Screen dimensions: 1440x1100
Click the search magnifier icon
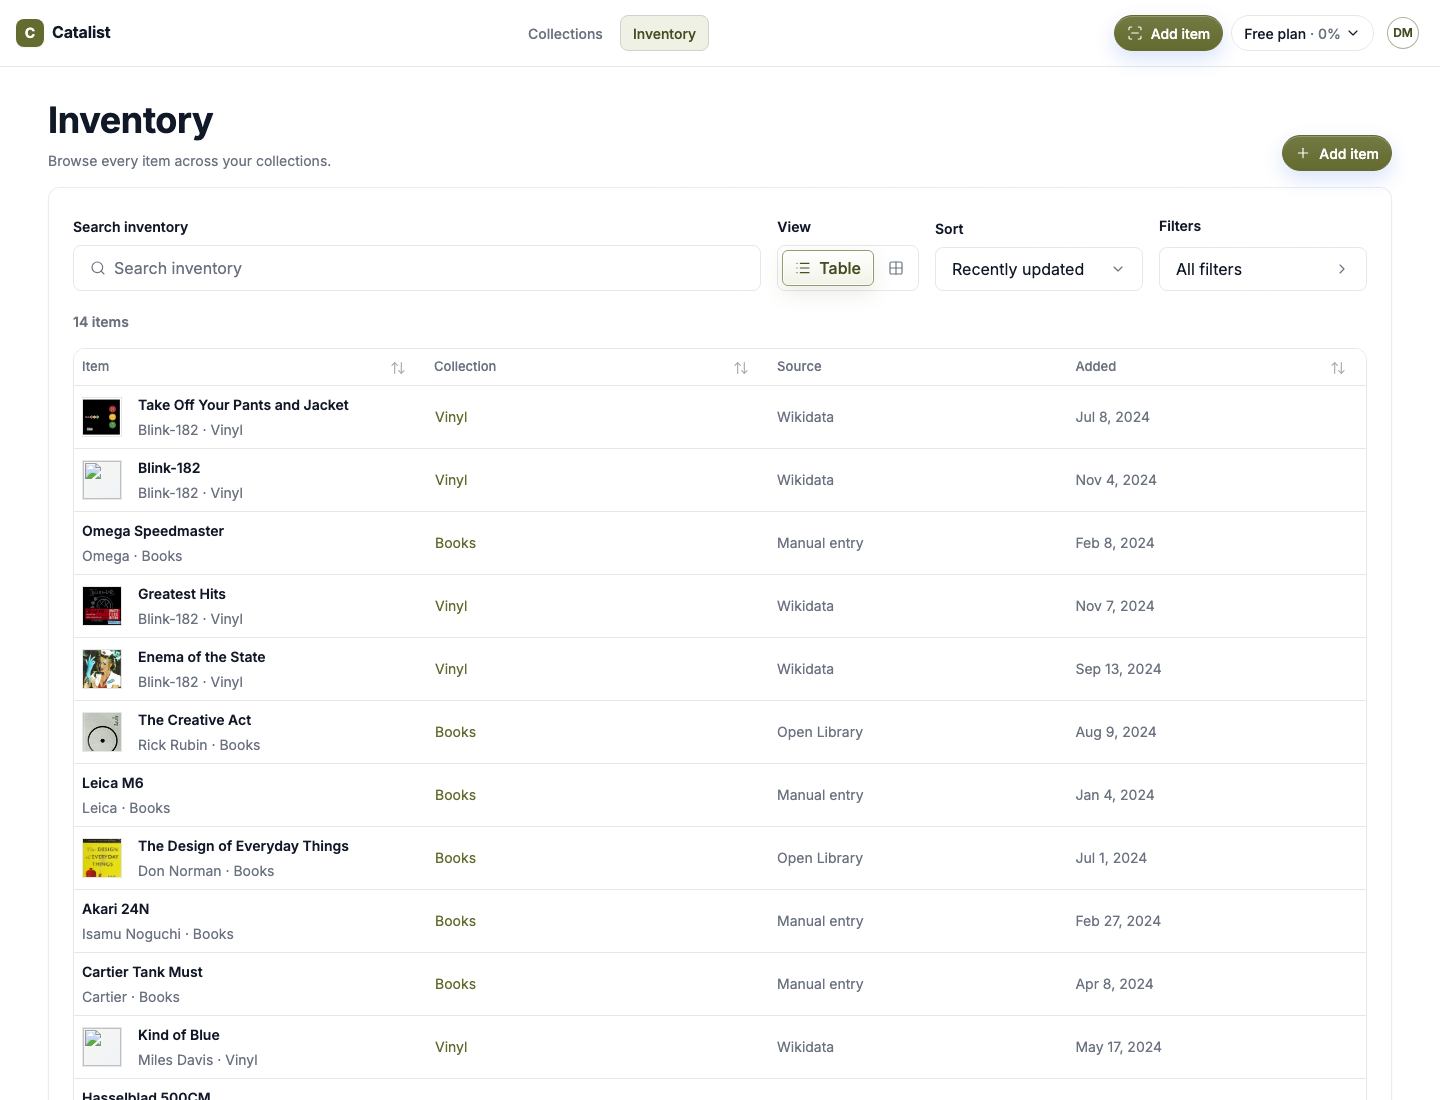(x=98, y=268)
